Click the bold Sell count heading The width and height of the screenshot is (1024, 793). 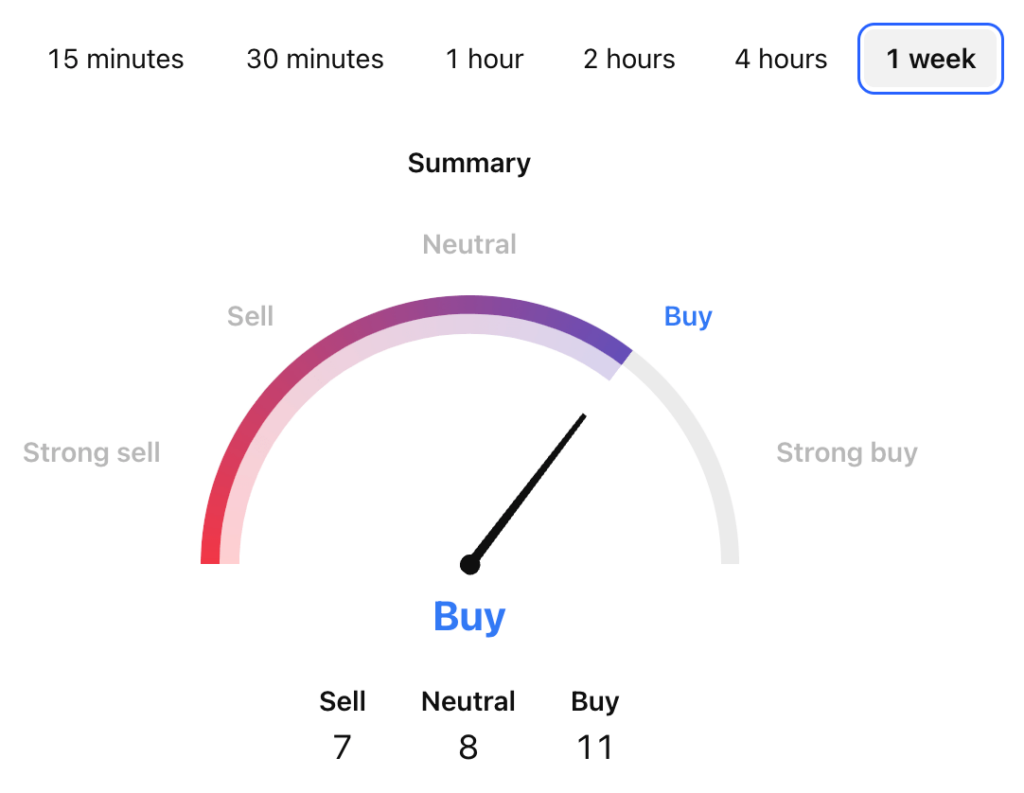click(342, 701)
